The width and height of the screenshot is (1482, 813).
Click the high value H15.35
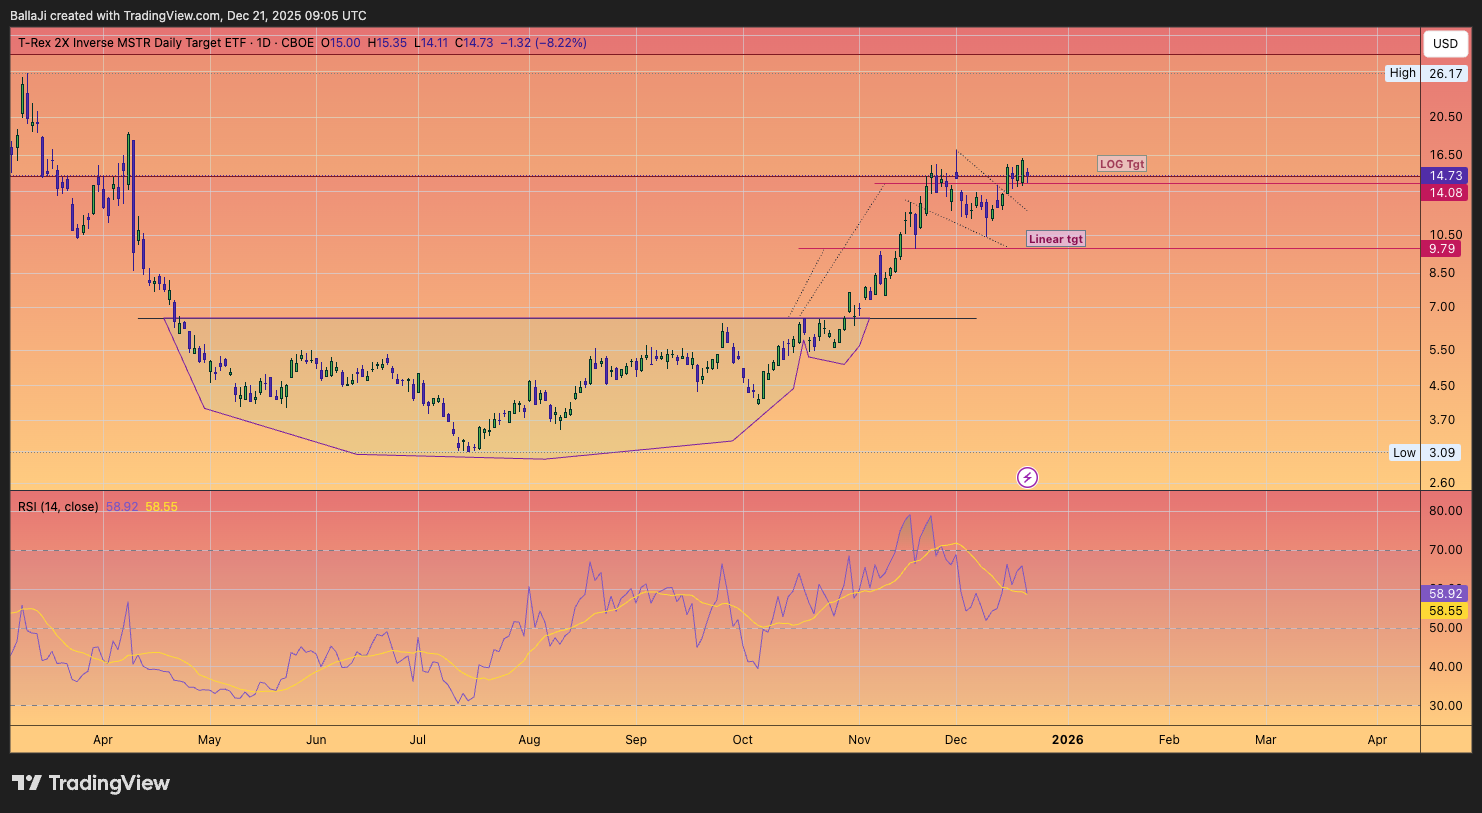click(x=387, y=43)
